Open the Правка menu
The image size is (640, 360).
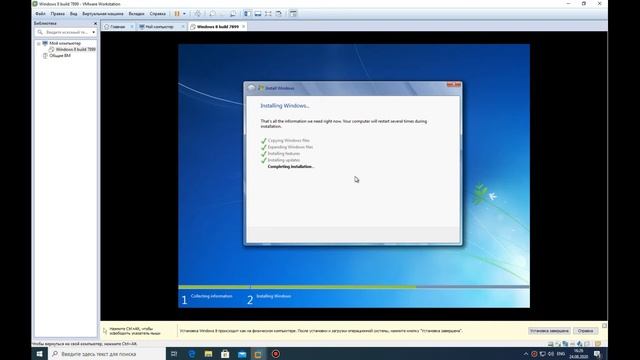click(x=58, y=13)
